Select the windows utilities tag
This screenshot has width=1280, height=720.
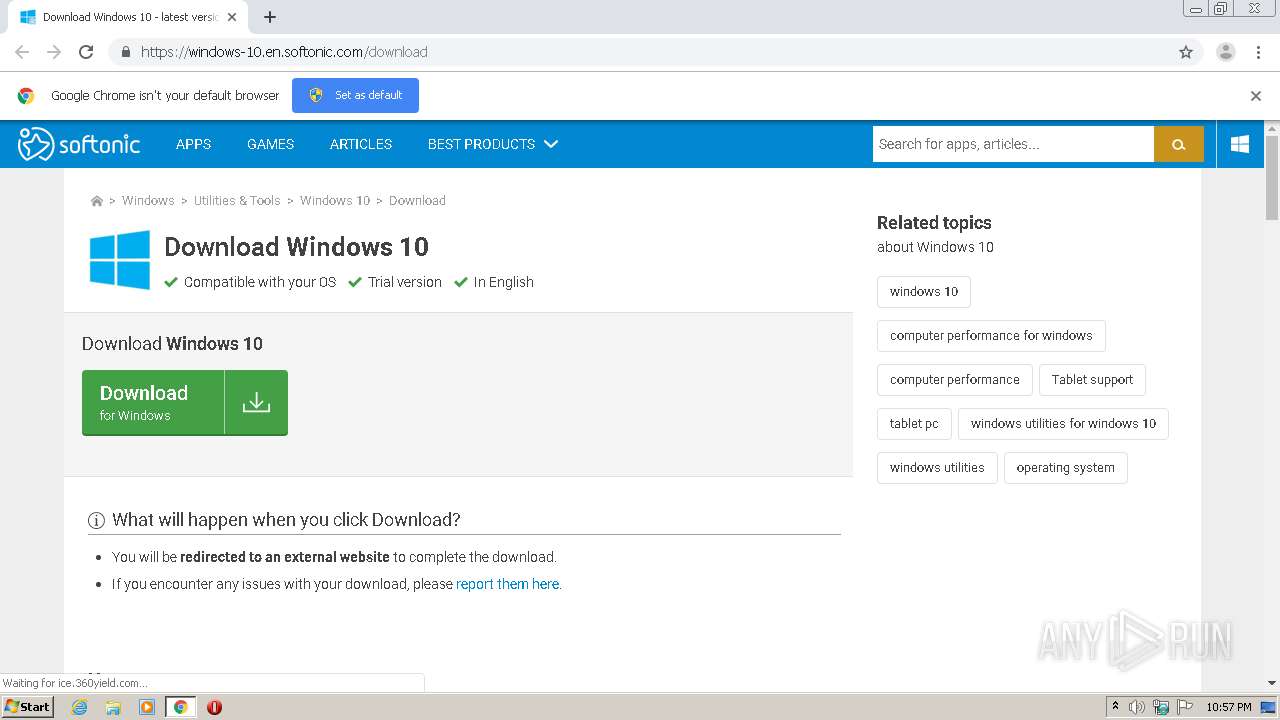point(937,468)
